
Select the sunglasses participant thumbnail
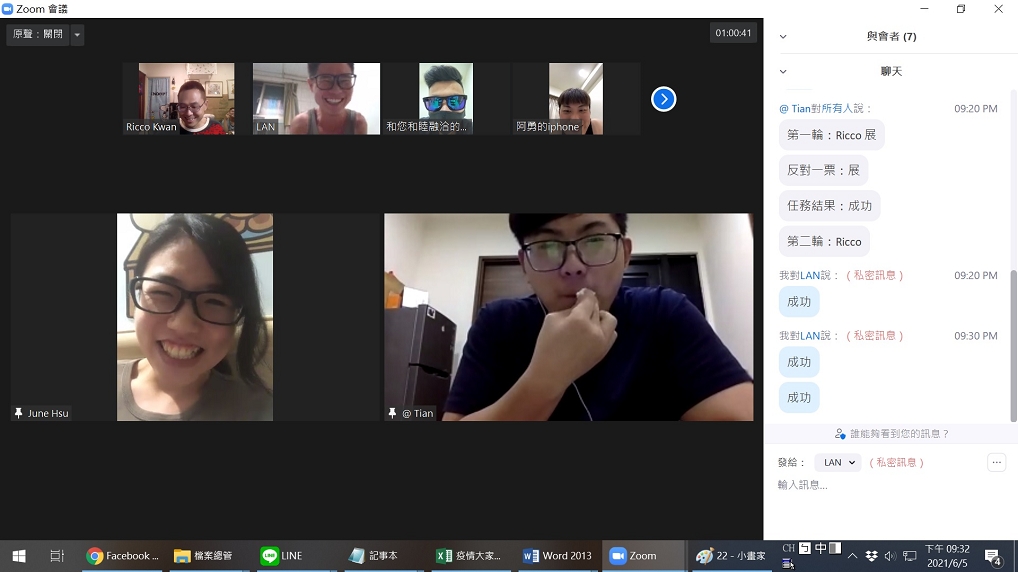[x=446, y=99]
